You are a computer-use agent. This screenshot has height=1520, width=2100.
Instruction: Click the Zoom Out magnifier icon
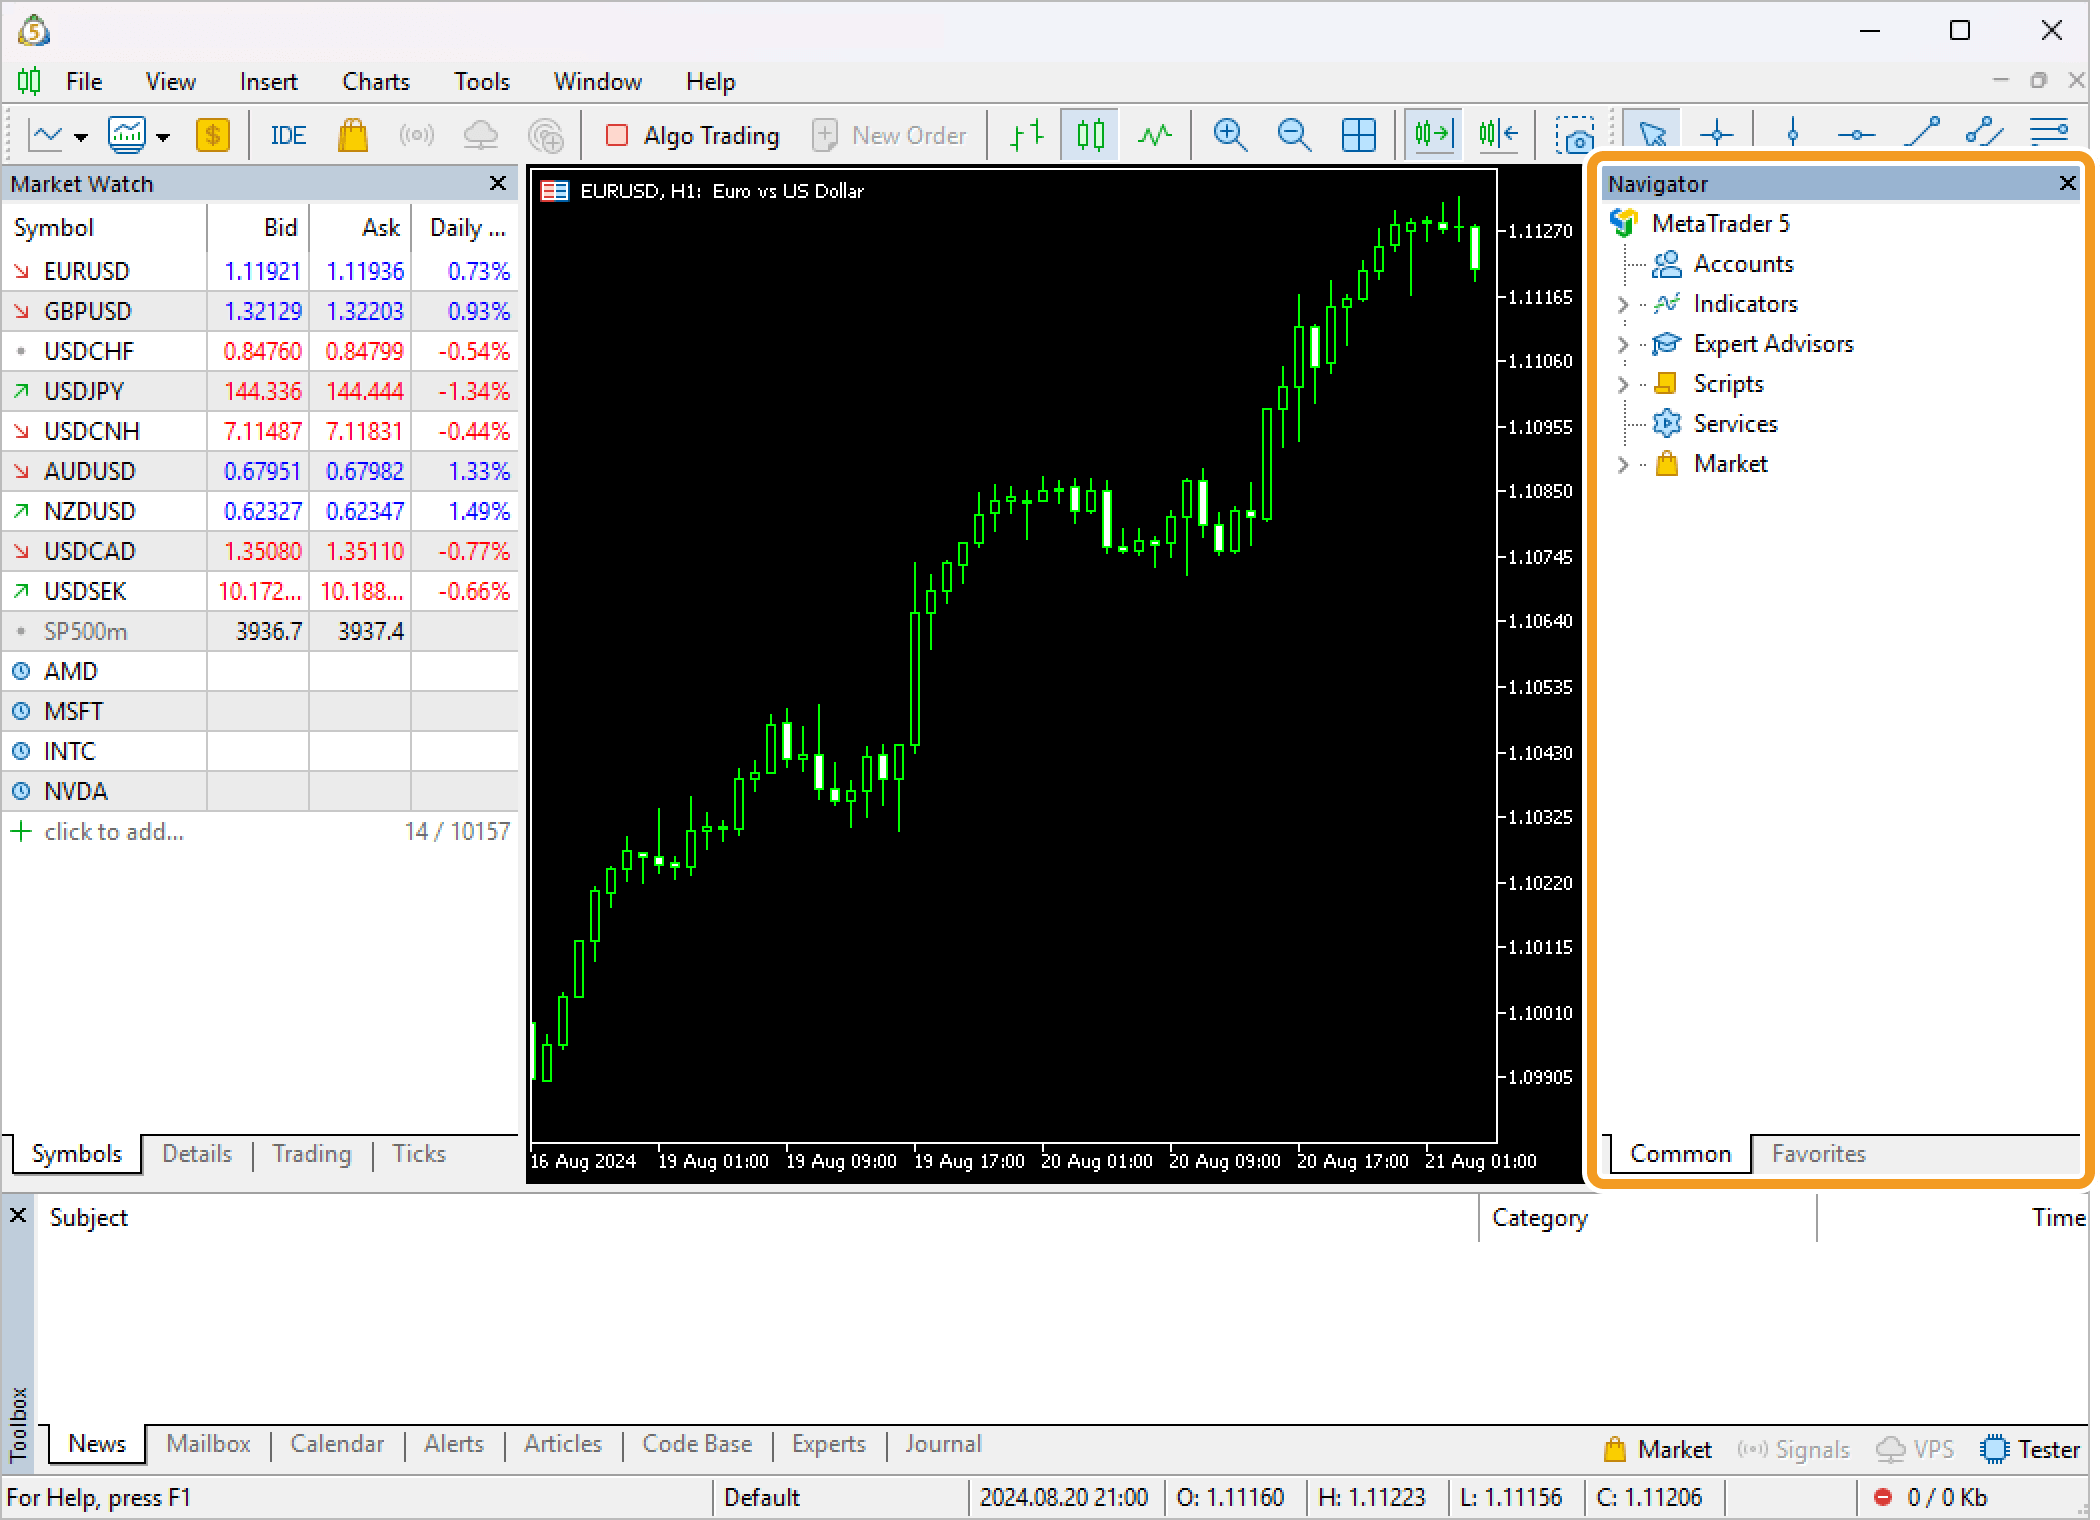[1294, 134]
